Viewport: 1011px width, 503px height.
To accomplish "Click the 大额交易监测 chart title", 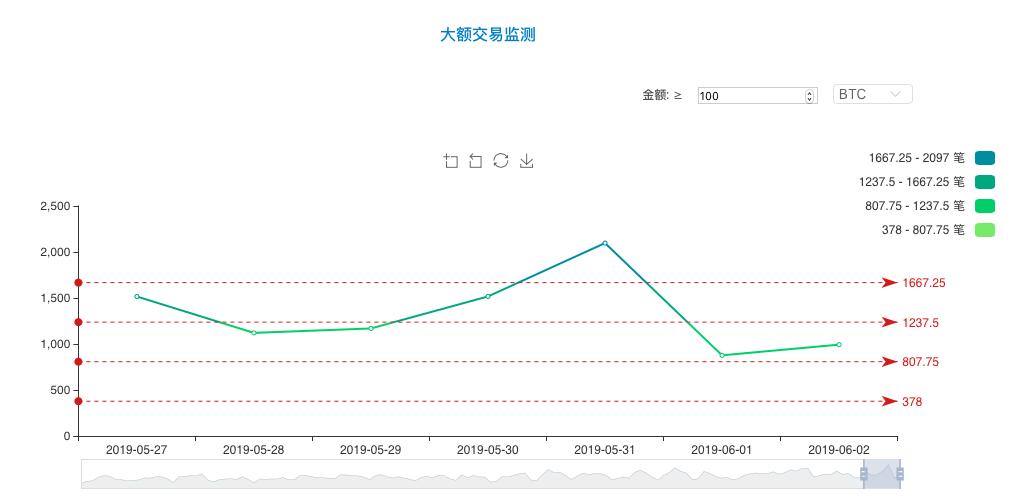I will pyautogui.click(x=488, y=35).
